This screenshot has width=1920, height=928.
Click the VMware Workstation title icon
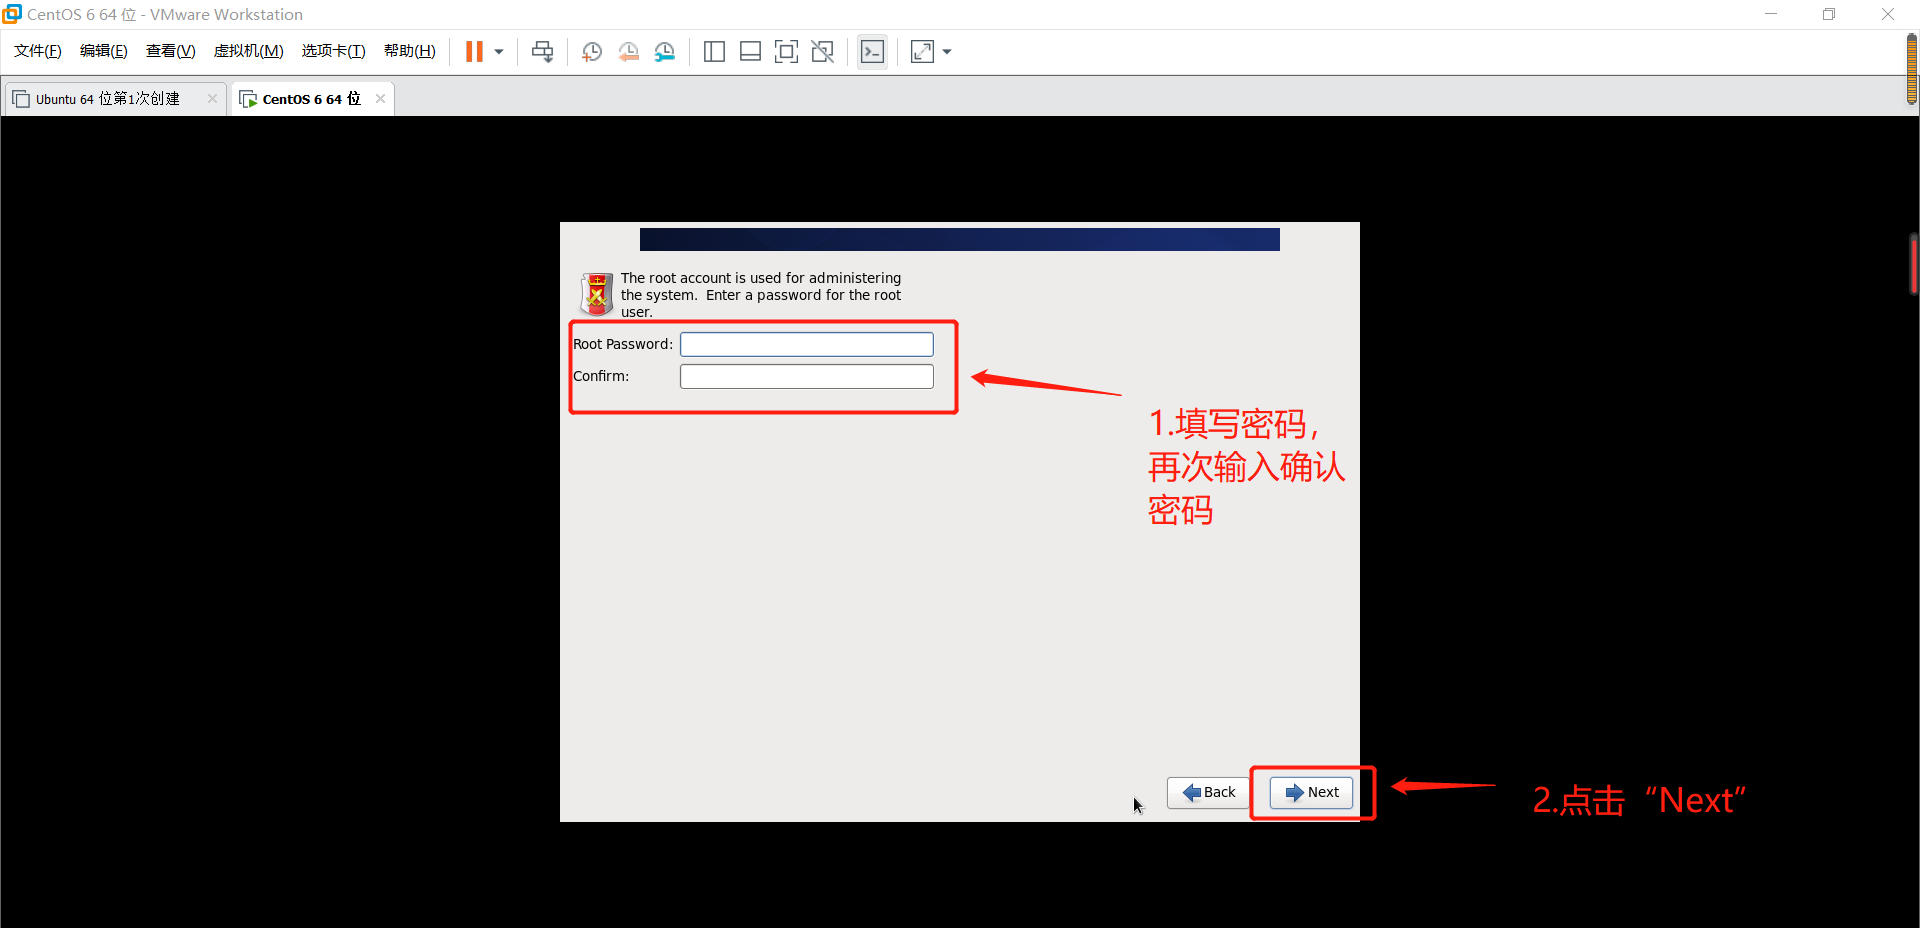(x=12, y=14)
